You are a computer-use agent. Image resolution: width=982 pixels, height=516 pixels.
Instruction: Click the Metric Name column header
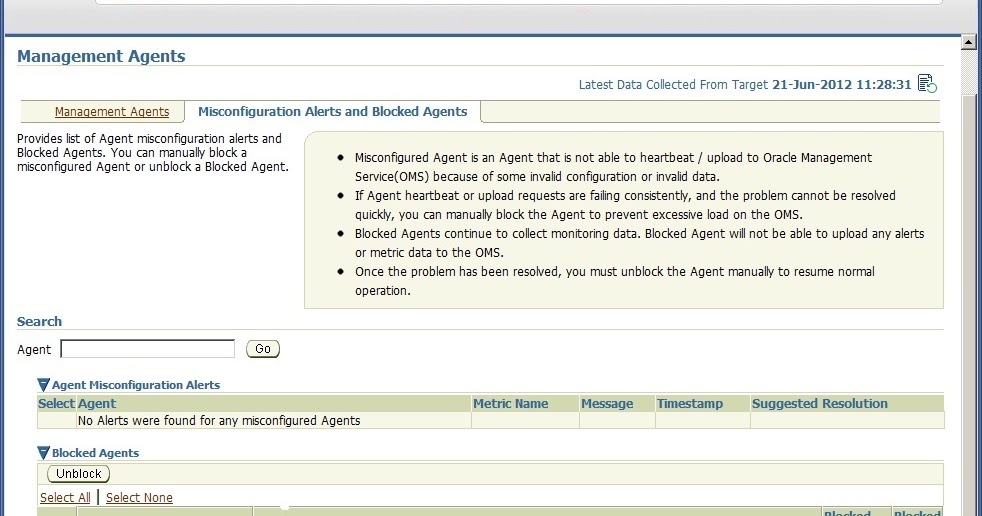(510, 404)
